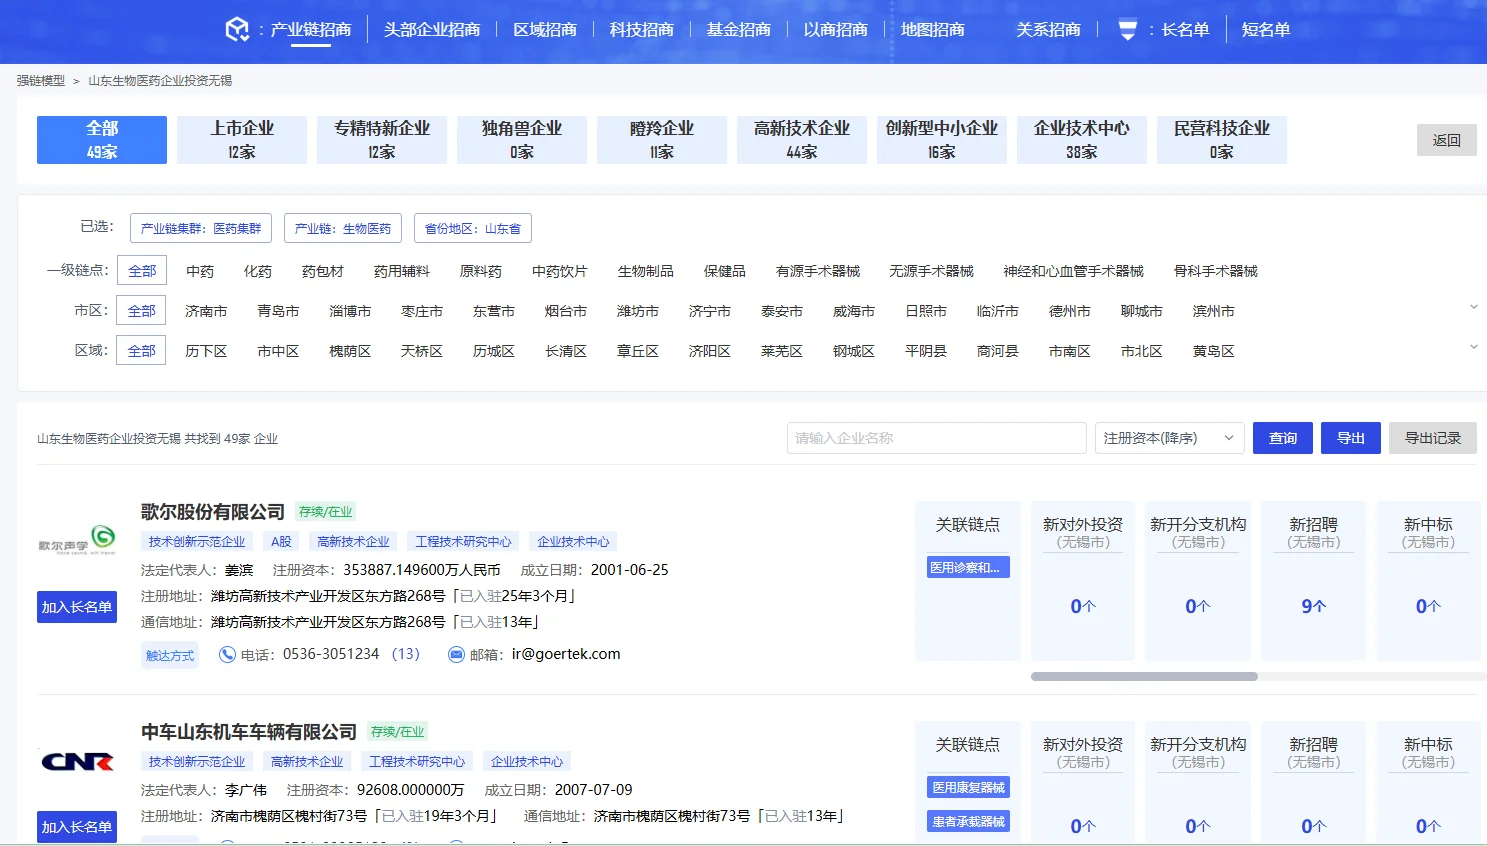Open the 注册资本(降序) sort dropdown
1487x846 pixels.
(x=1170, y=438)
